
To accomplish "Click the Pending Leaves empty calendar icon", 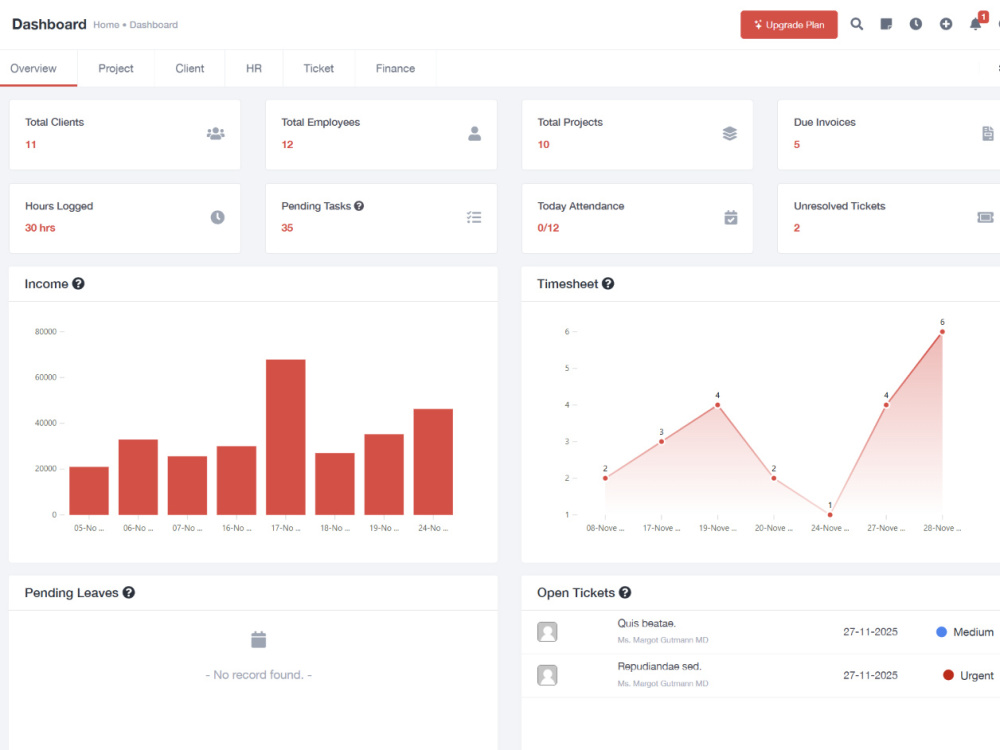I will click(x=258, y=639).
